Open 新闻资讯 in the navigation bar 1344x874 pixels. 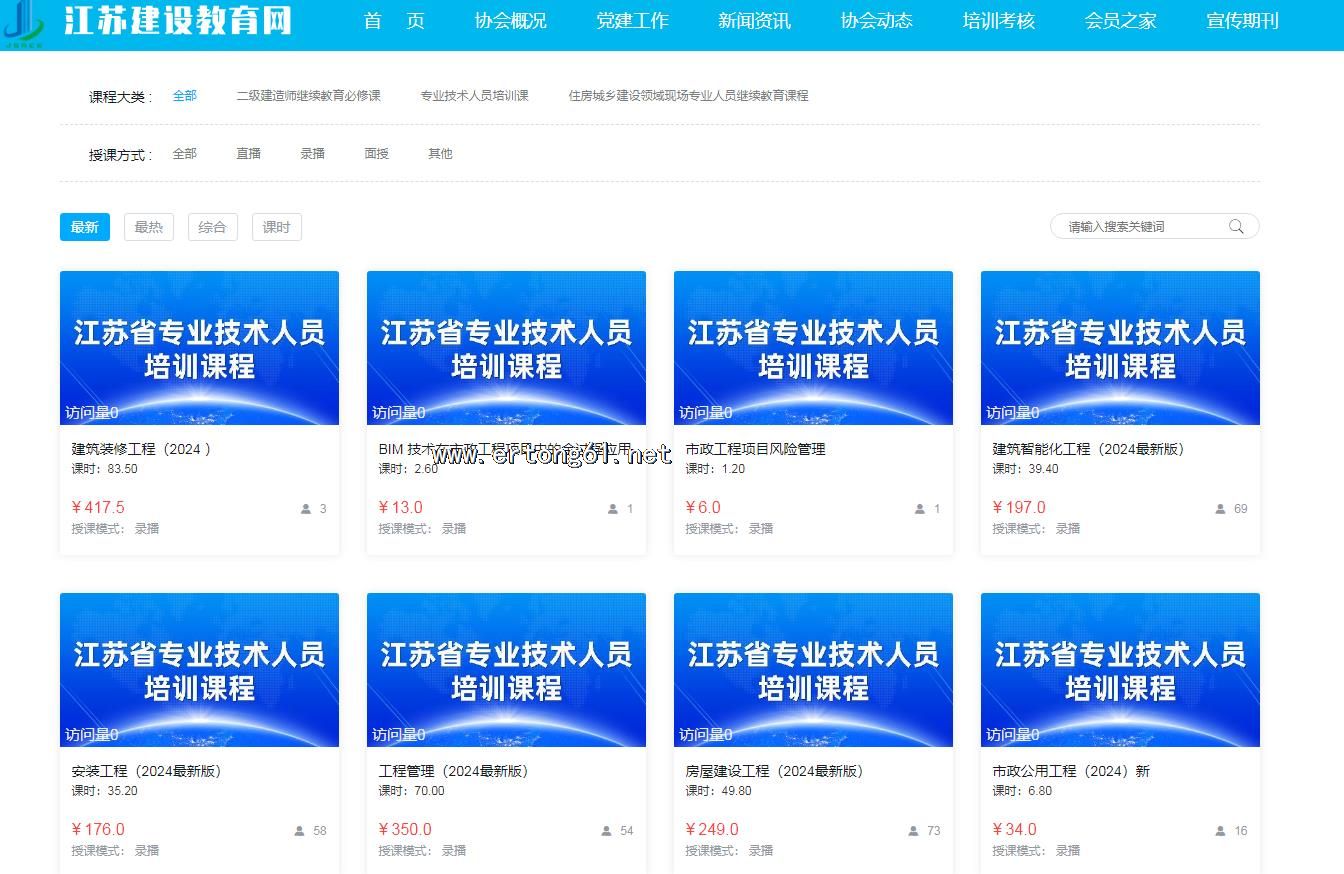[x=754, y=21]
